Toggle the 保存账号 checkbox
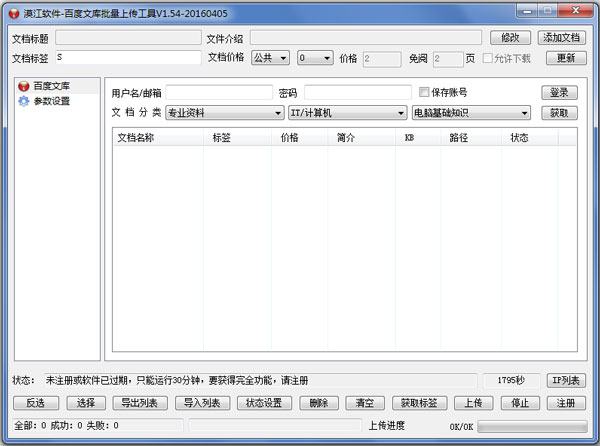The height and width of the screenshot is (446, 600). [424, 93]
